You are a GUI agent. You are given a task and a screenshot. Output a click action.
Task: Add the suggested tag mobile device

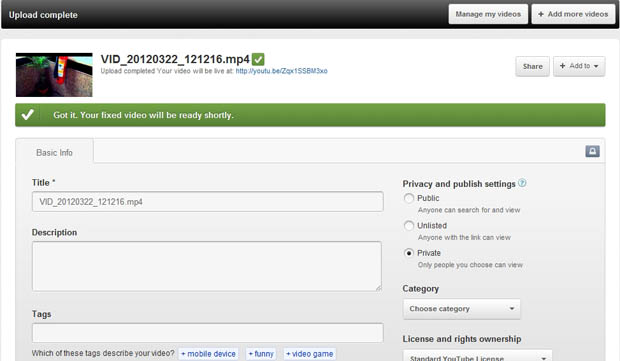[208, 354]
